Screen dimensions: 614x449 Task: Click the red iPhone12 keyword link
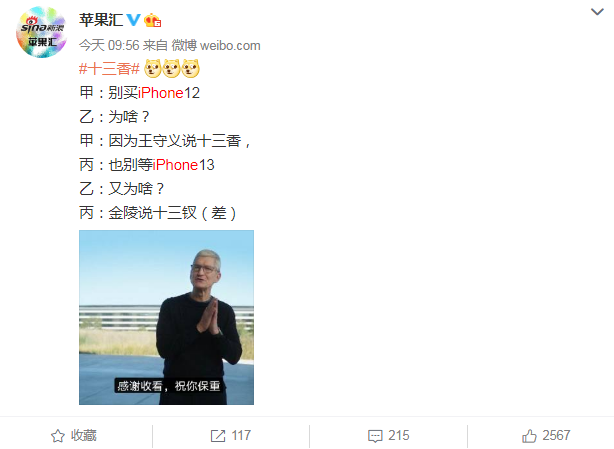[x=161, y=93]
